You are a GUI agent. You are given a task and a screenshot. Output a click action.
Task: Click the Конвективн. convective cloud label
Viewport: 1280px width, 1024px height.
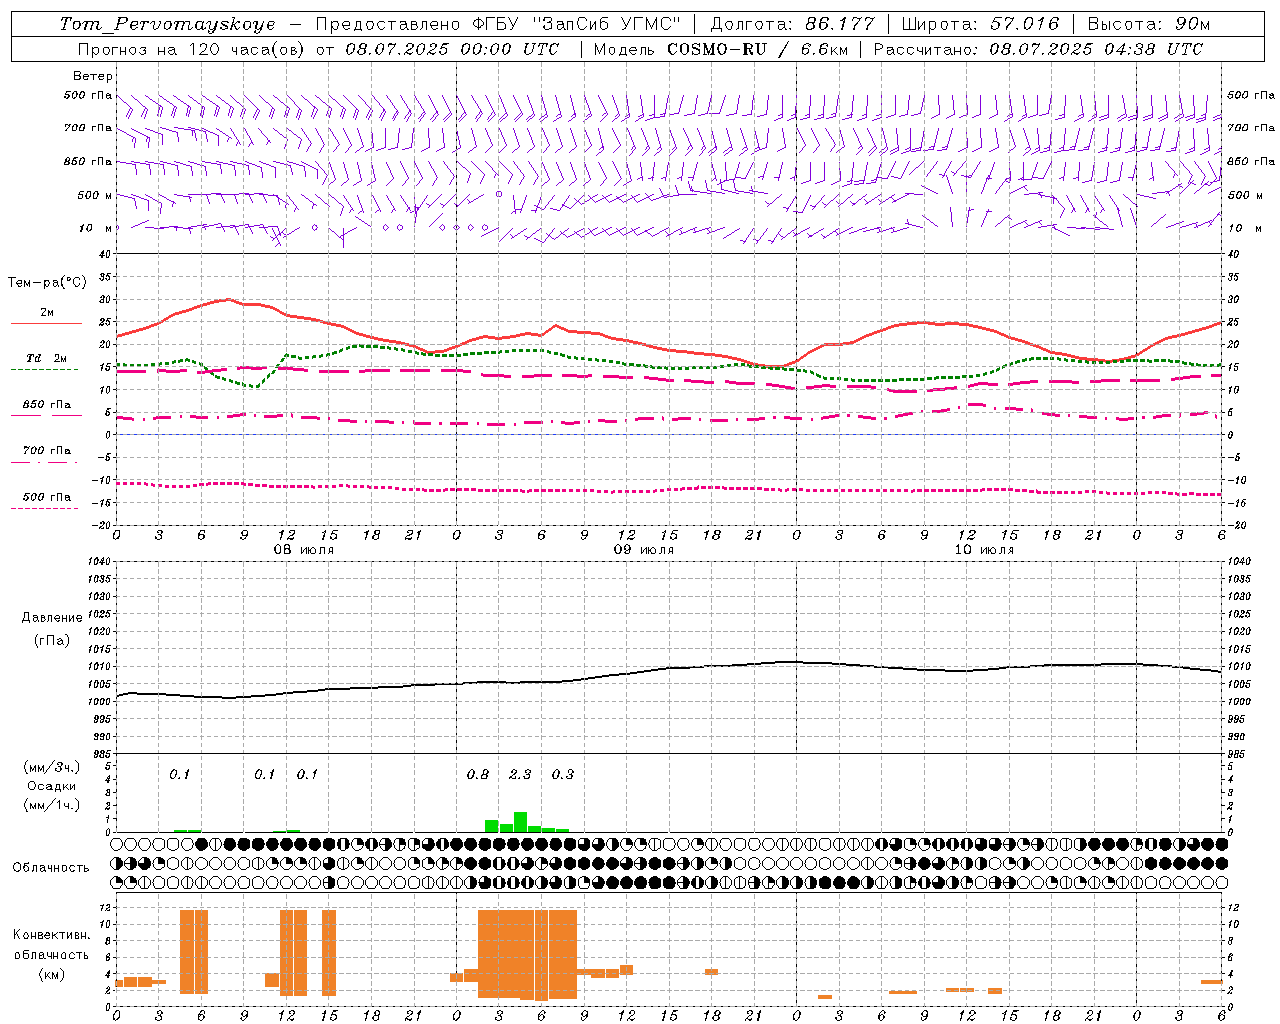52,934
